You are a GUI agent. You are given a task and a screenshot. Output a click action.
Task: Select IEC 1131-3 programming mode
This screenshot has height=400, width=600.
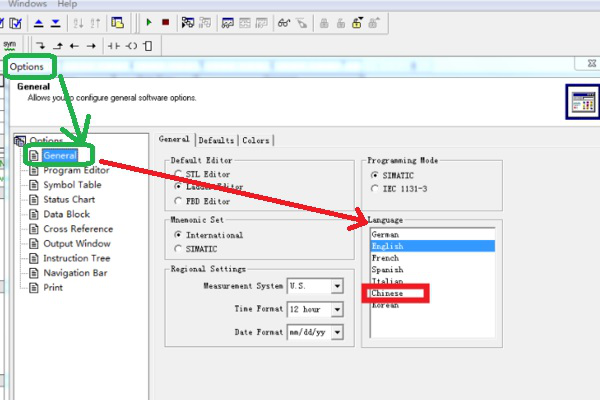[374, 186]
